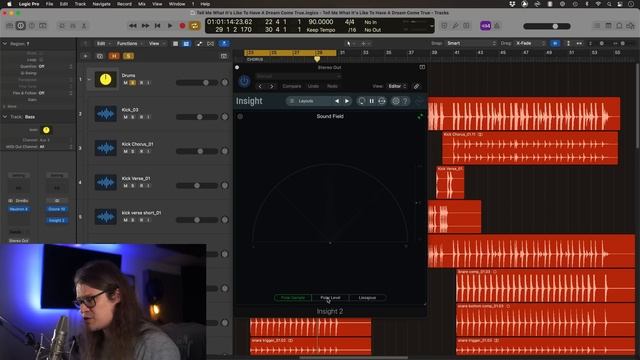Solo the Drums track
This screenshot has width=640, height=360.
click(133, 83)
